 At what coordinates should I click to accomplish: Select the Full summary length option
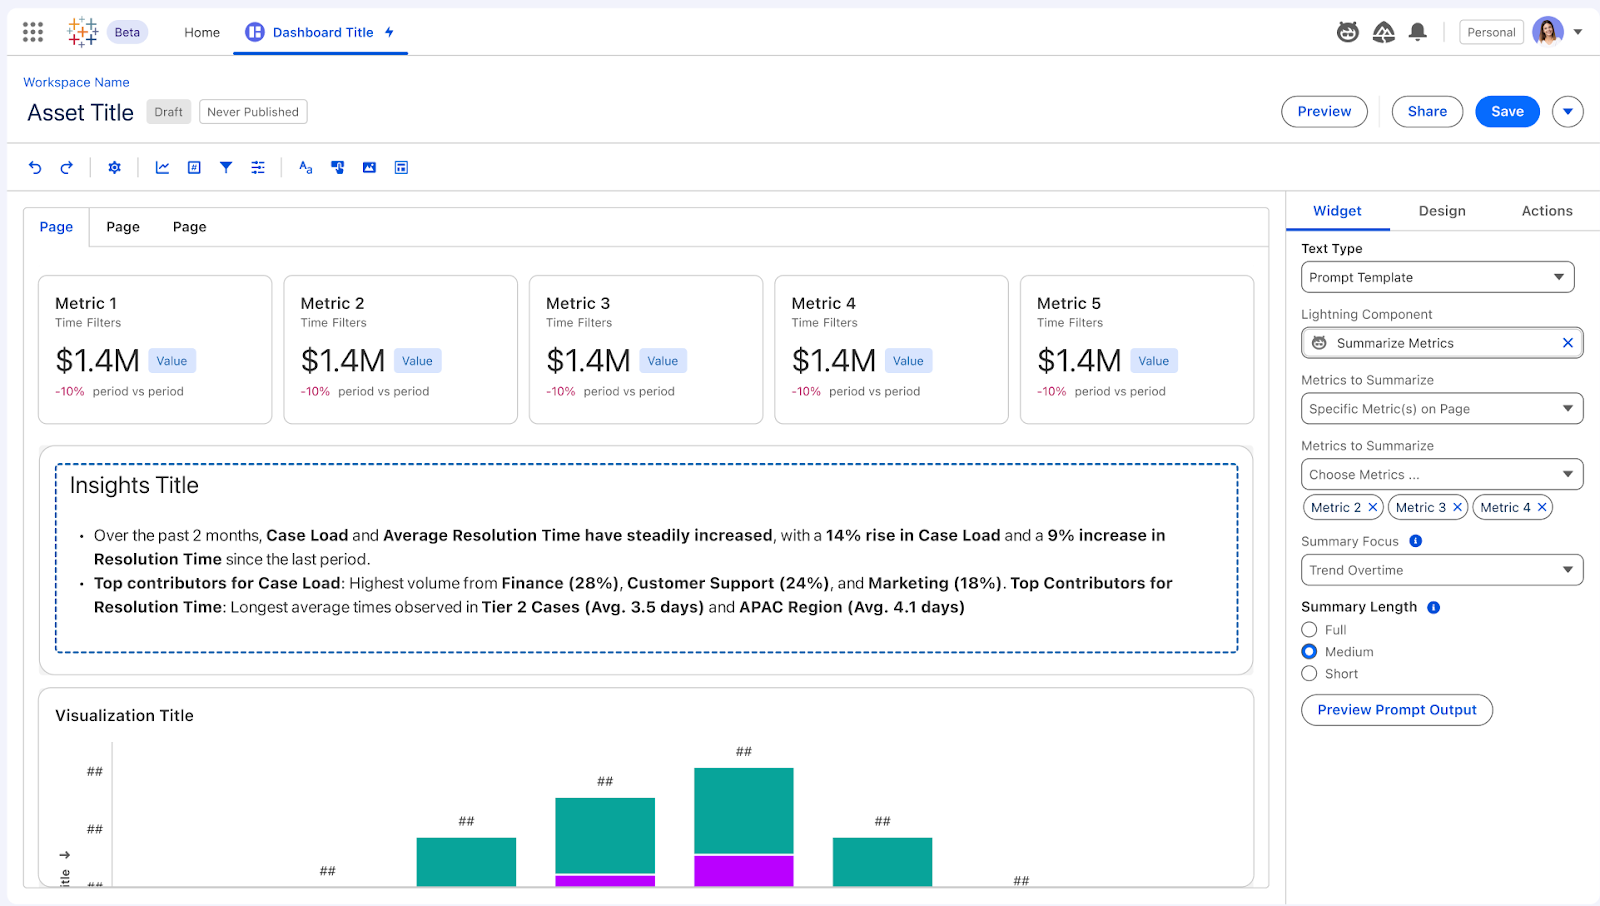pyautogui.click(x=1309, y=629)
